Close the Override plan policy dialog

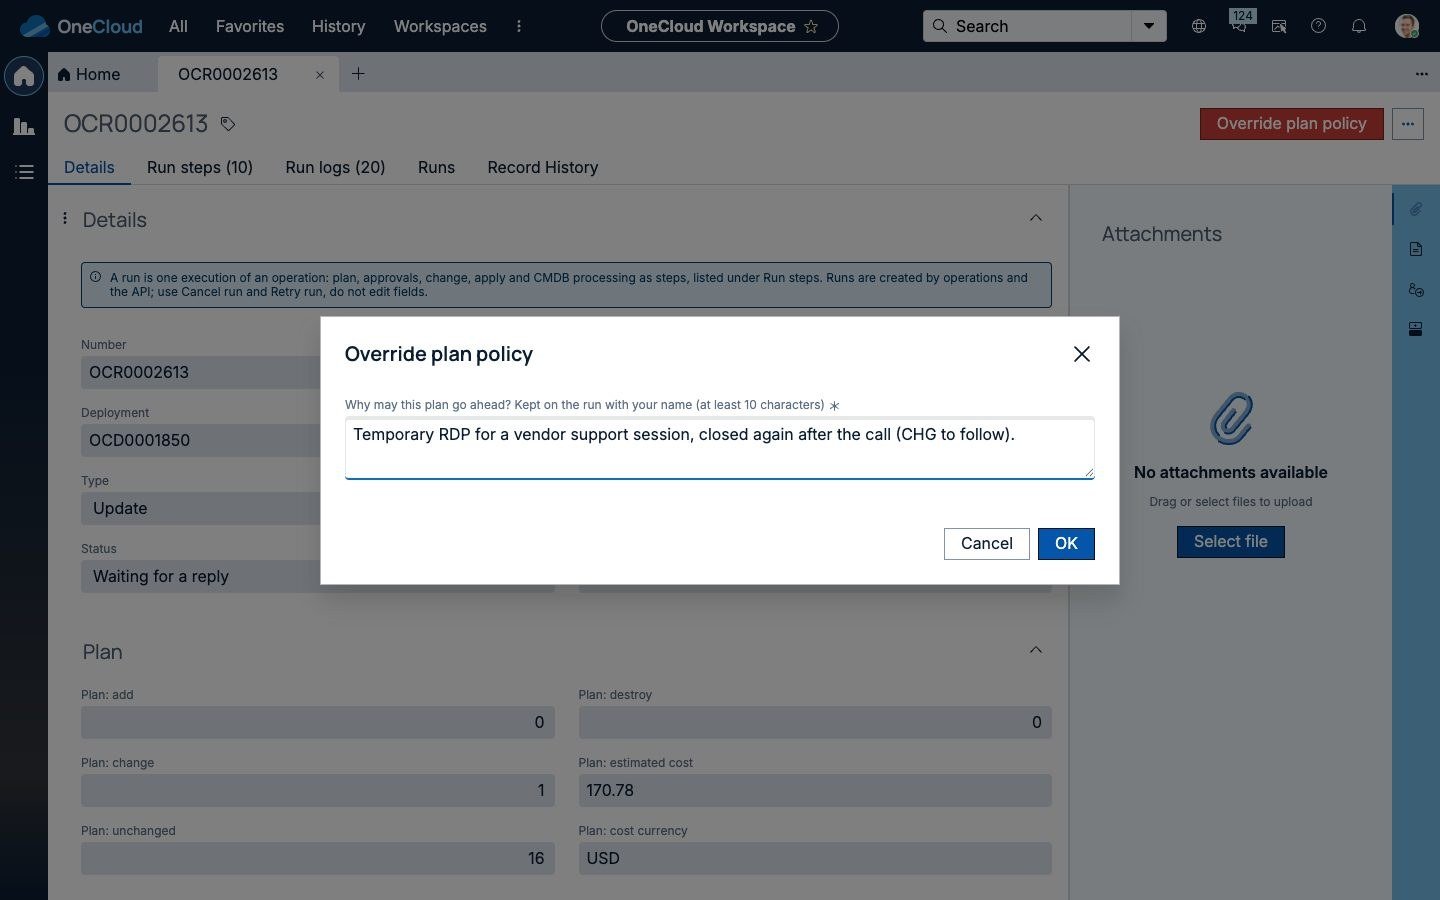coord(1081,354)
